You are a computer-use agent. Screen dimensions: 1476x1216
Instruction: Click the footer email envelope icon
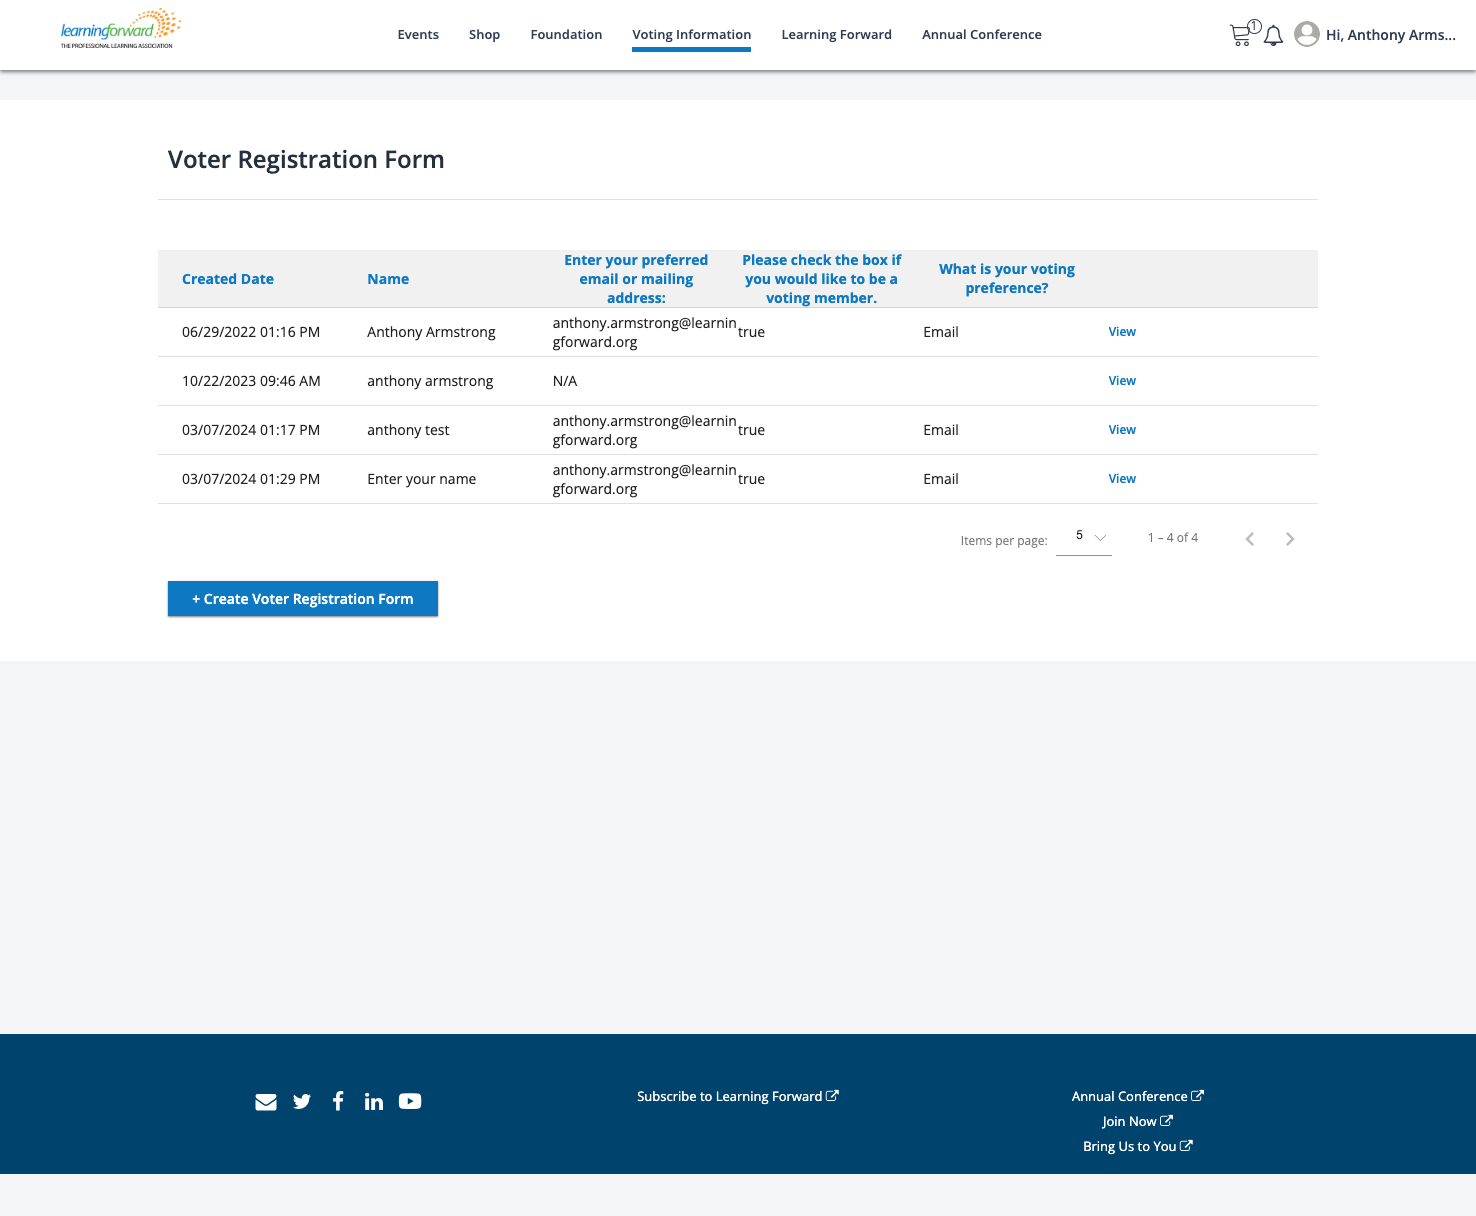point(266,1102)
